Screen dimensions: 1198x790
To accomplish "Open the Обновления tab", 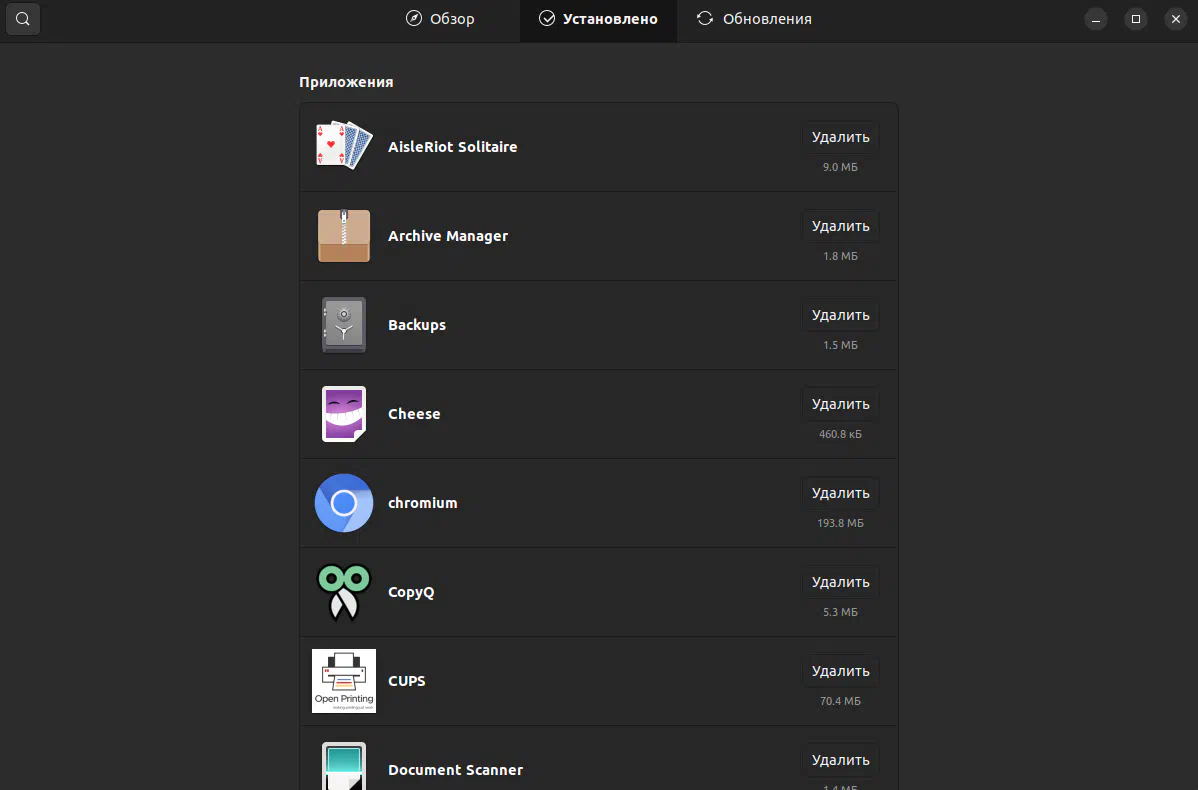I will (754, 19).
